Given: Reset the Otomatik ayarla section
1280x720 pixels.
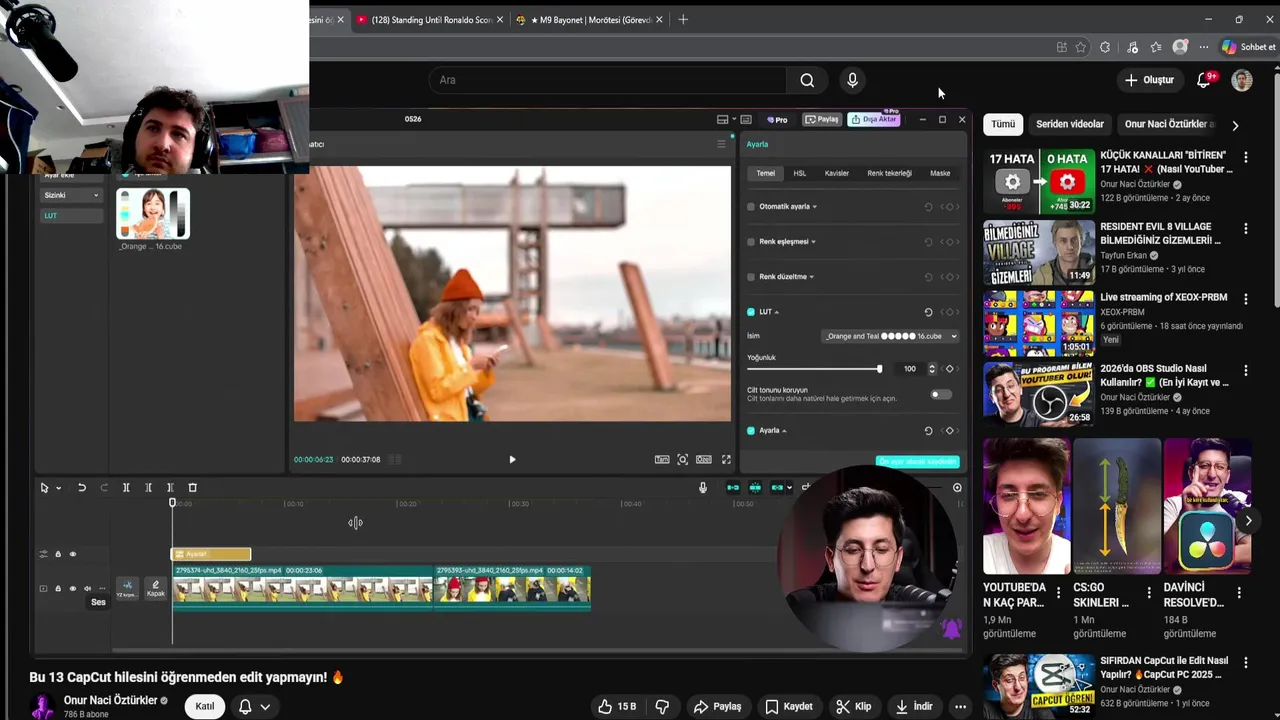Looking at the screenshot, I should [928, 207].
